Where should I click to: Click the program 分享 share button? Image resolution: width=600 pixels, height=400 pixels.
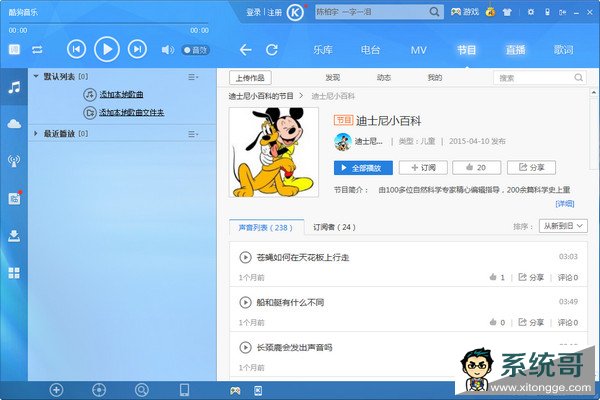click(531, 168)
